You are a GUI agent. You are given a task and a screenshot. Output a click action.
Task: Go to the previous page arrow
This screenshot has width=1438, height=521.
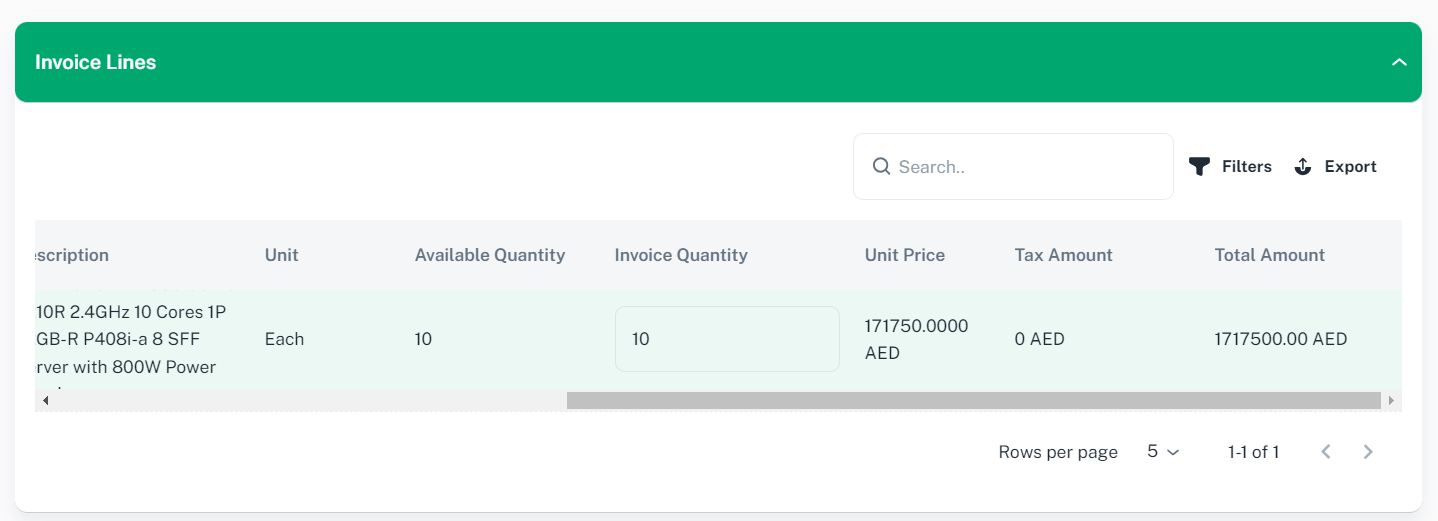tap(1326, 452)
